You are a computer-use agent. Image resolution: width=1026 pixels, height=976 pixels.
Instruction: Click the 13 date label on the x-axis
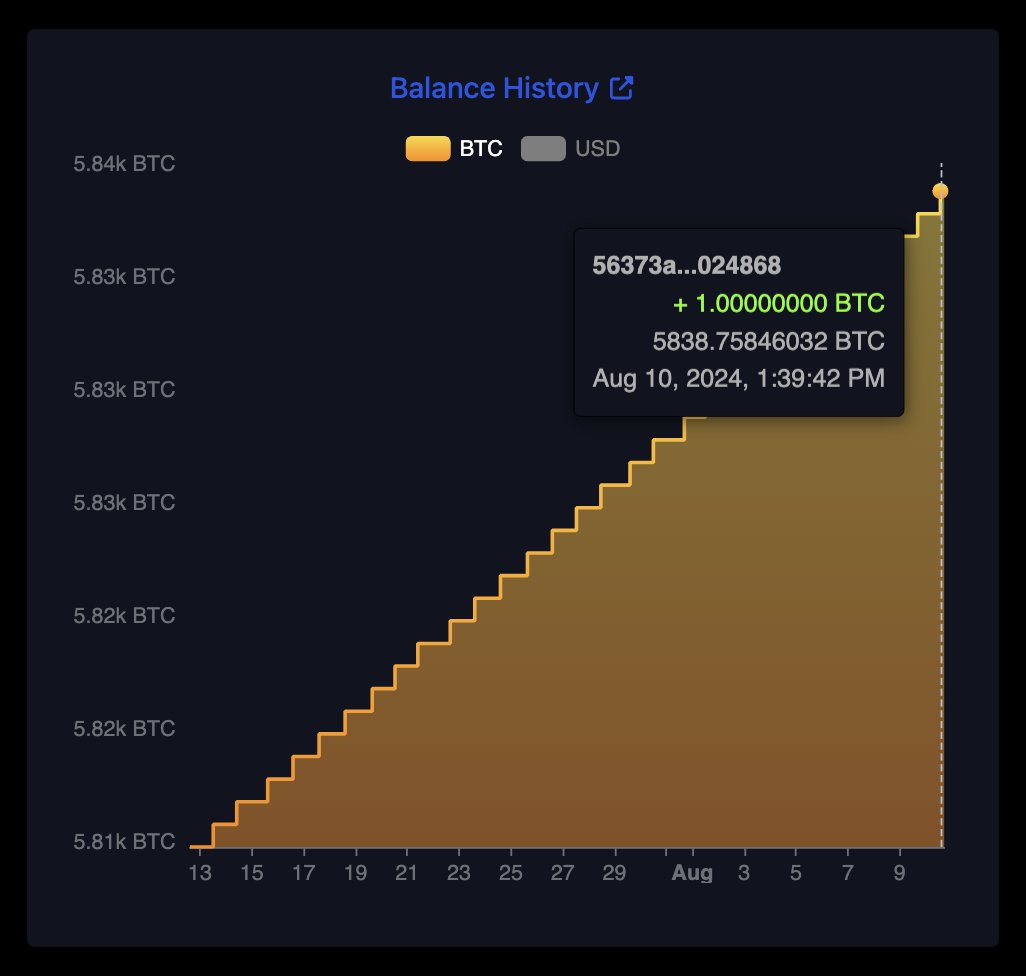pyautogui.click(x=199, y=873)
